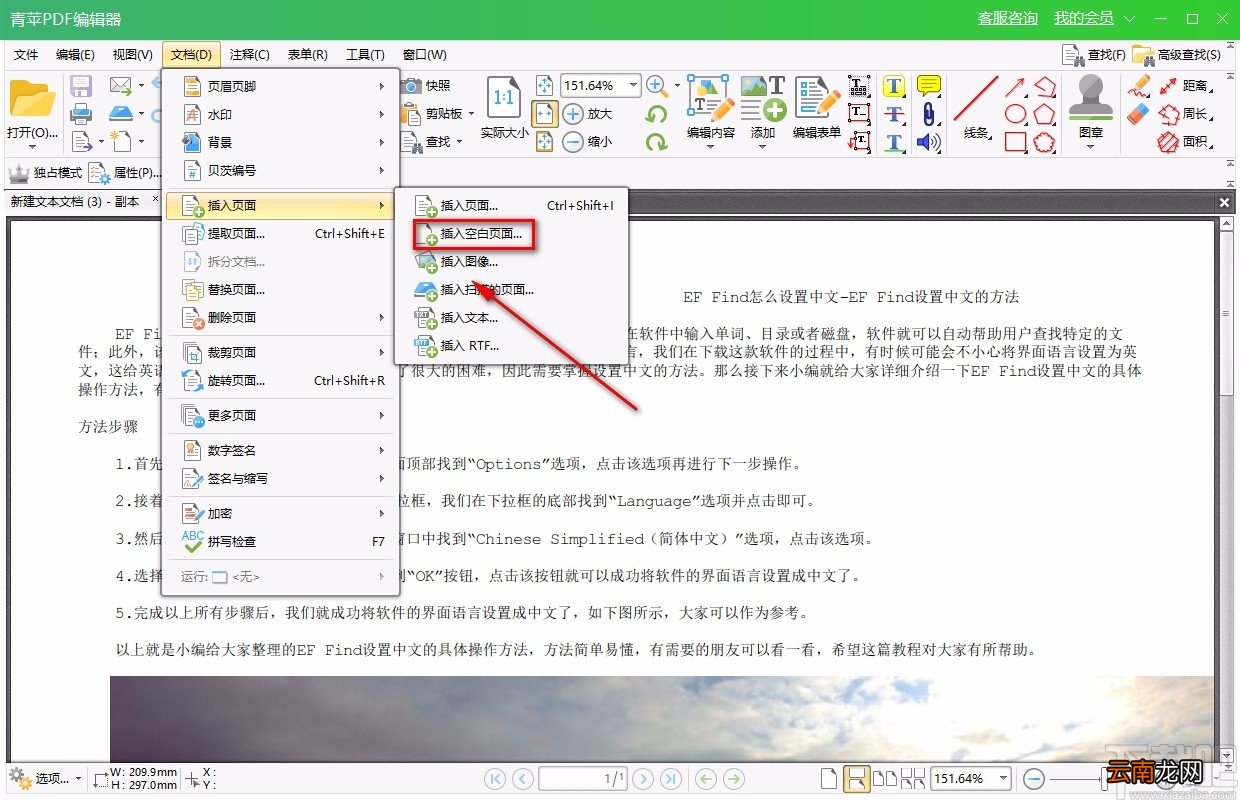Expand the Header and Footer (页眉页脚) submenu
Image resolution: width=1240 pixels, height=800 pixels.
281,87
